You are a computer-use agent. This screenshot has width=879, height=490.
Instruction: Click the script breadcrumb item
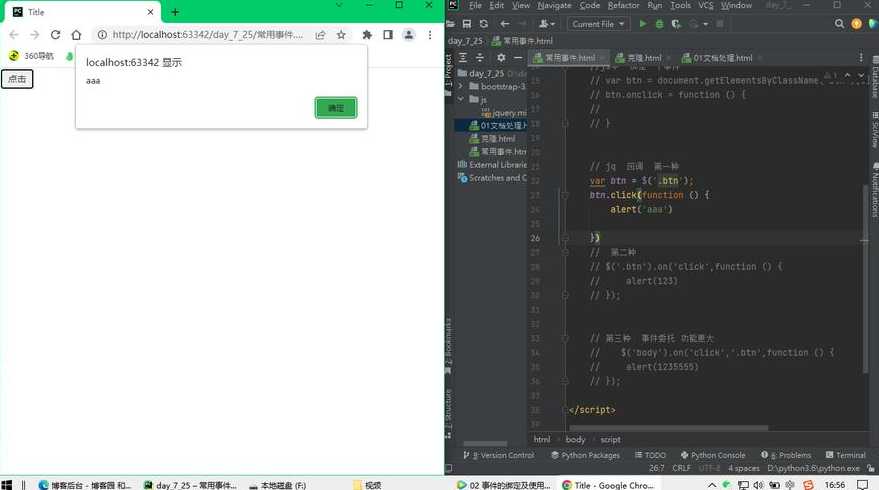coord(610,440)
